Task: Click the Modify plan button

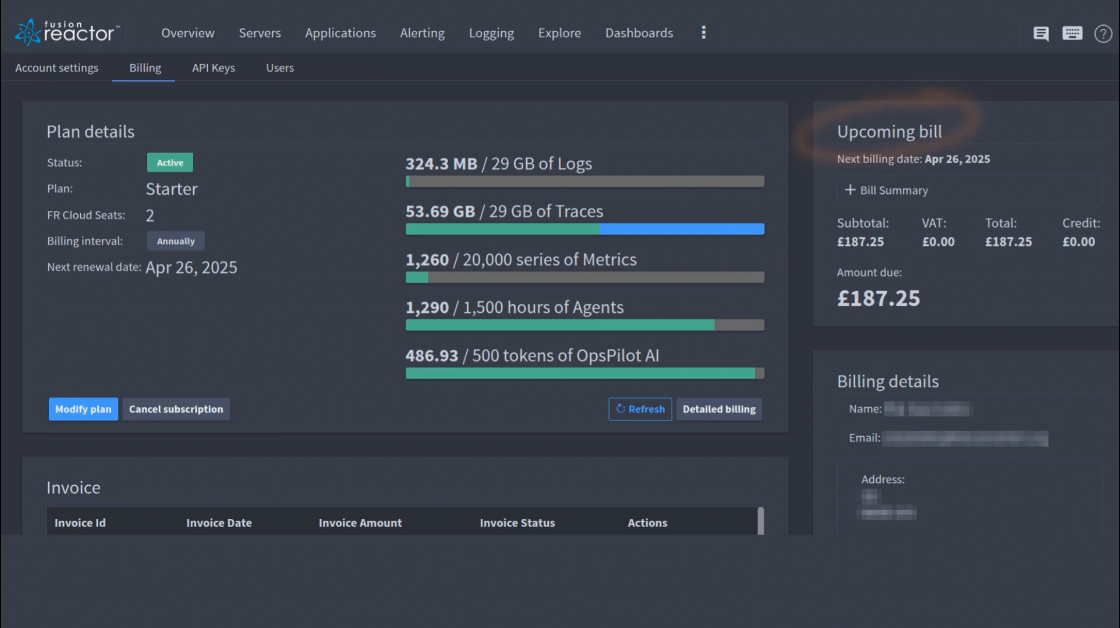Action: click(x=83, y=409)
